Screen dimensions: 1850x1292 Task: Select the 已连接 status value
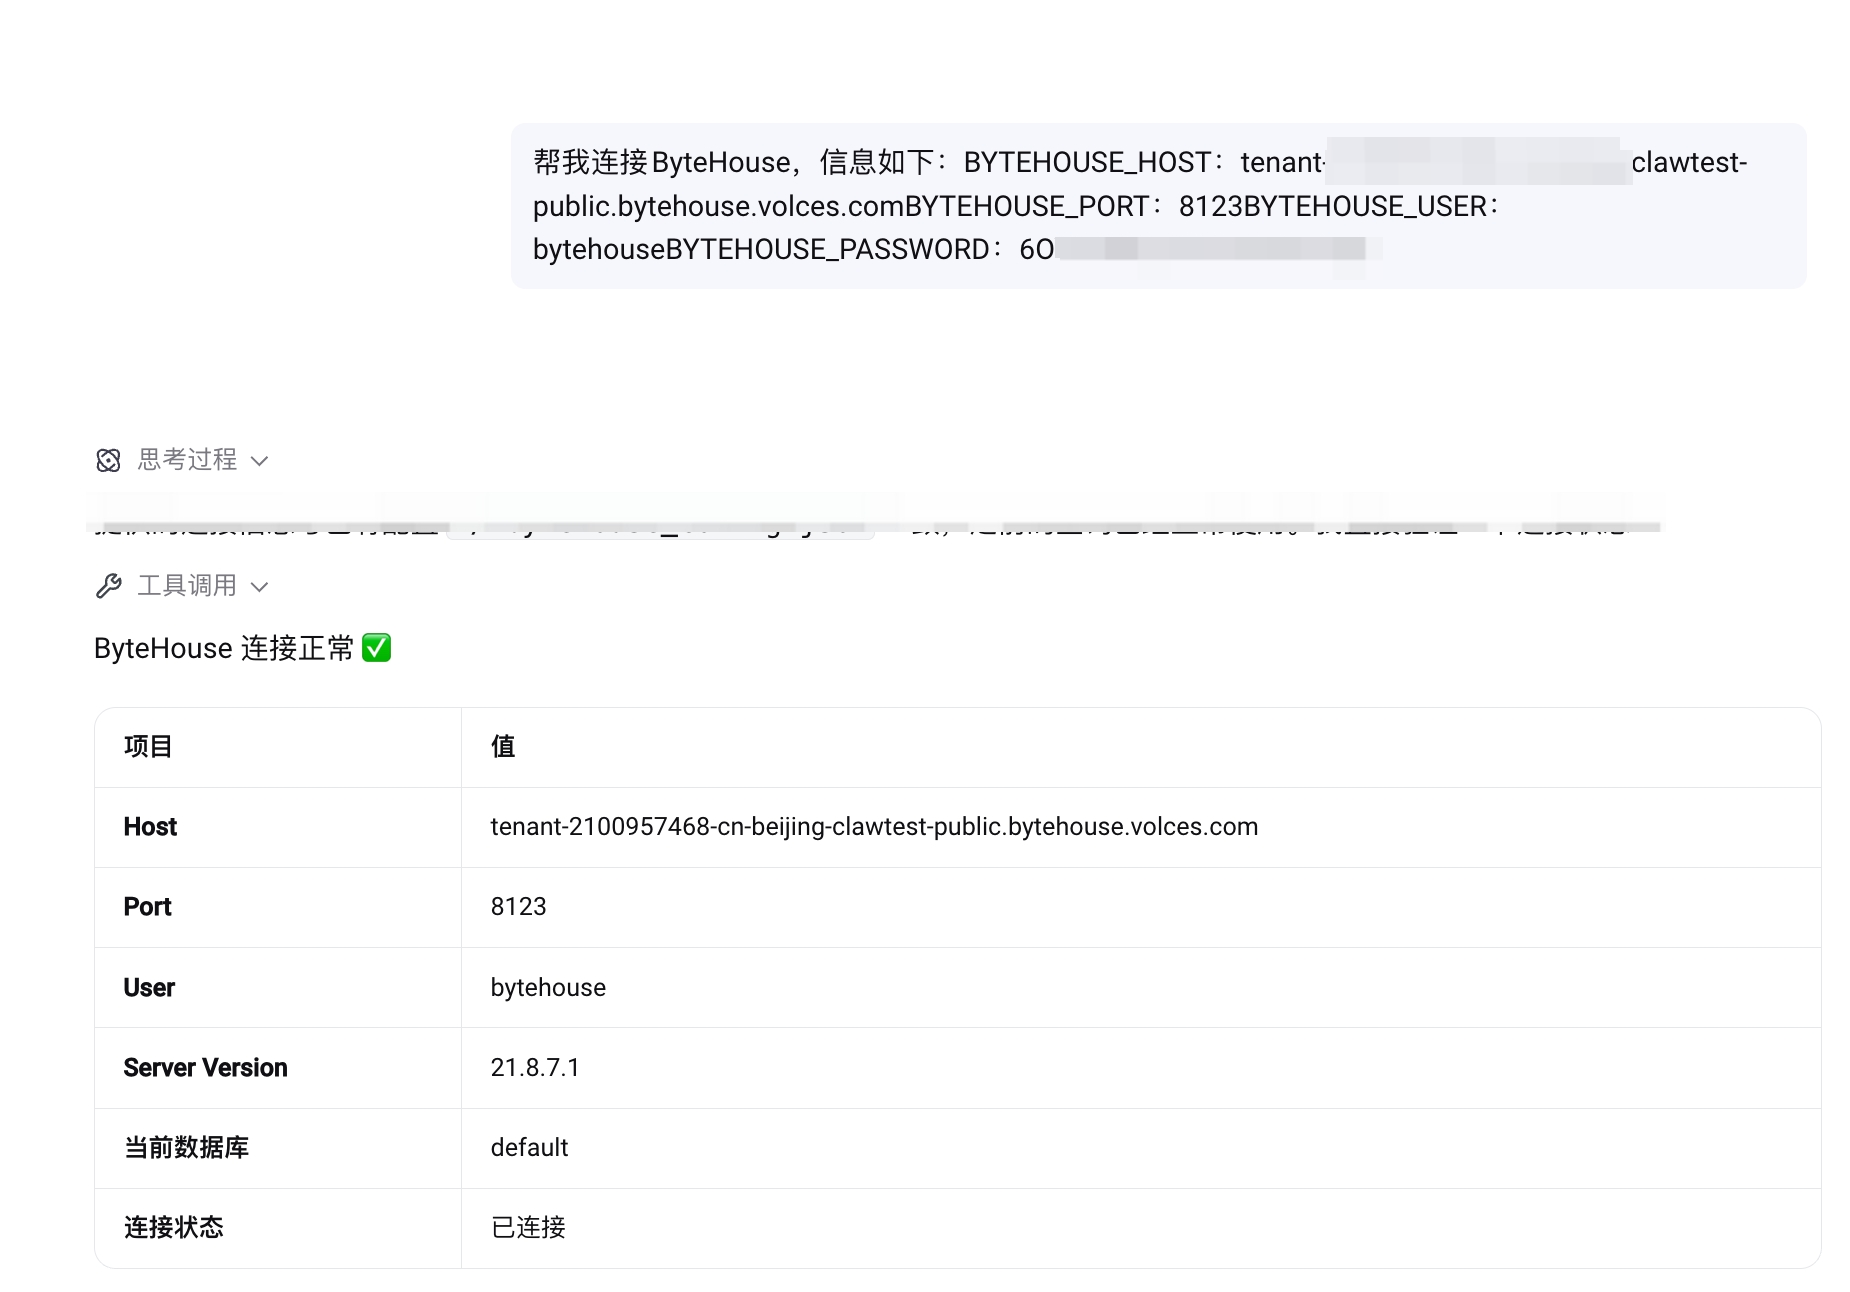(528, 1228)
